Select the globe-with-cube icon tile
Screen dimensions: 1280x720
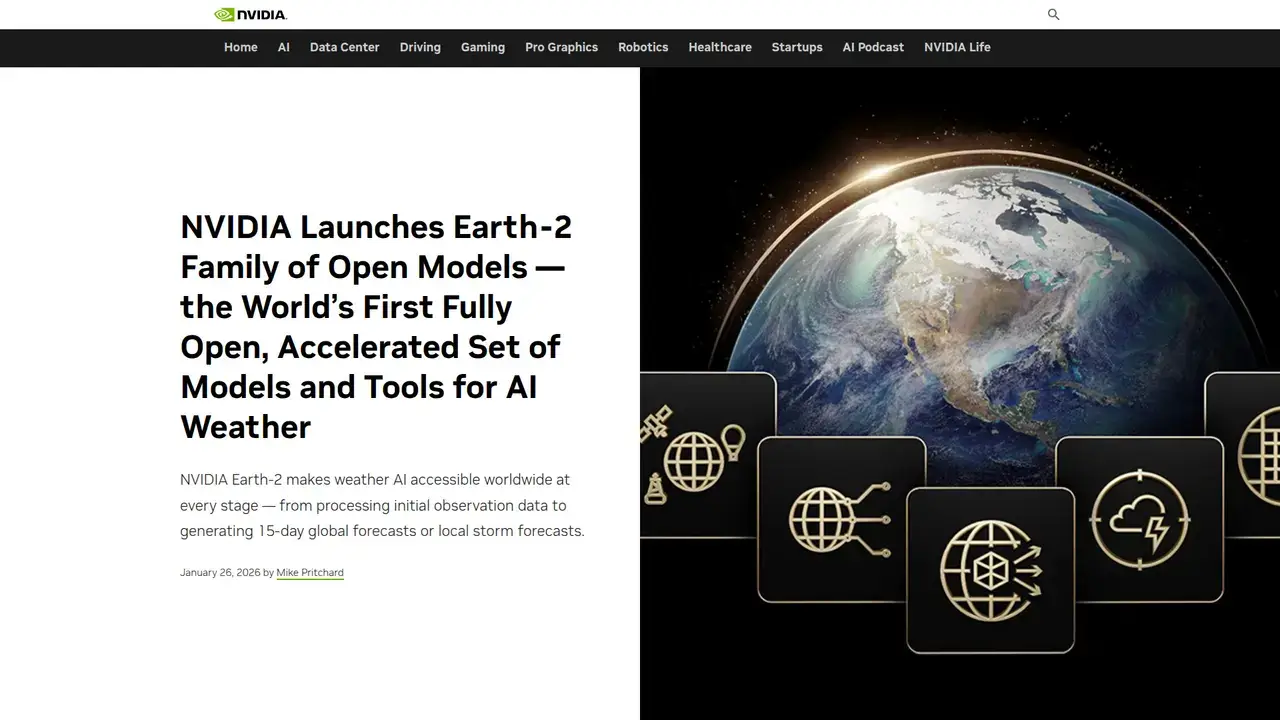coord(990,572)
